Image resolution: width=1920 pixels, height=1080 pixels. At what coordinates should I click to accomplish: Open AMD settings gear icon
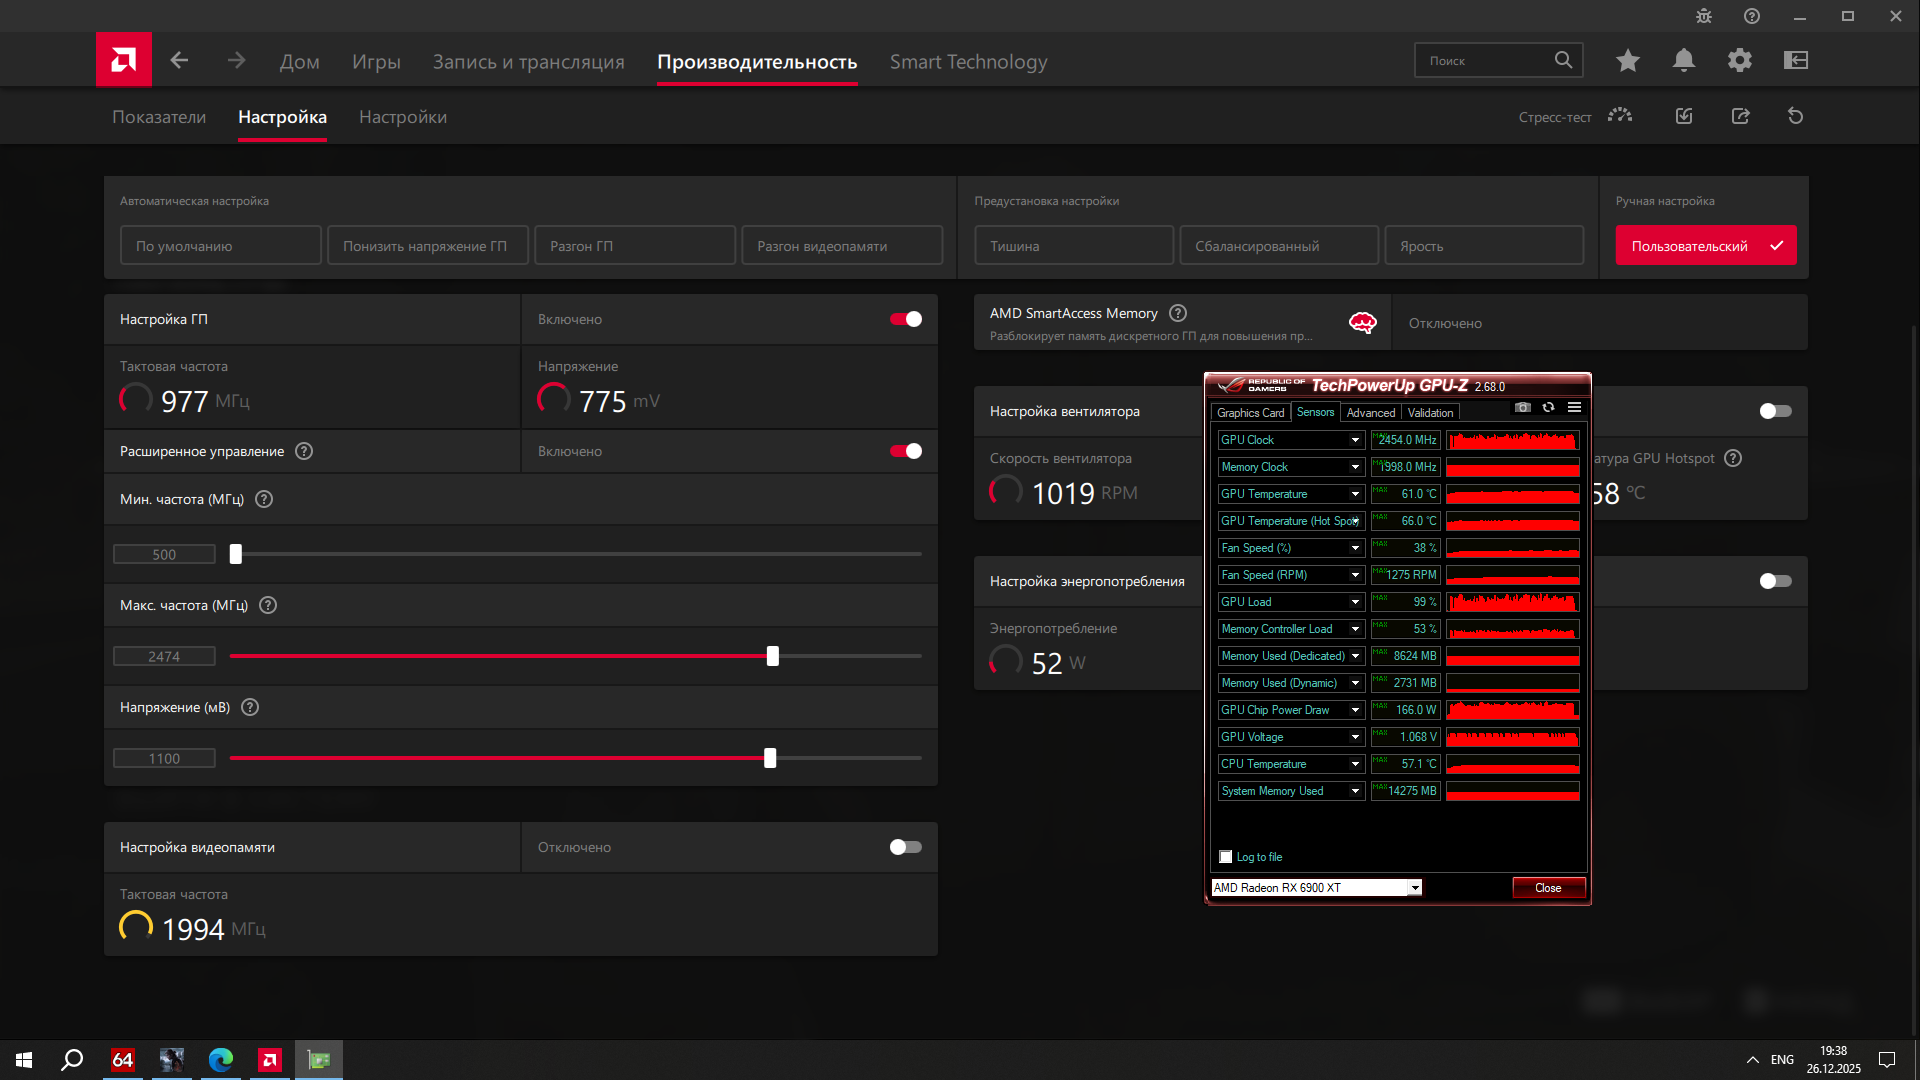(1739, 61)
